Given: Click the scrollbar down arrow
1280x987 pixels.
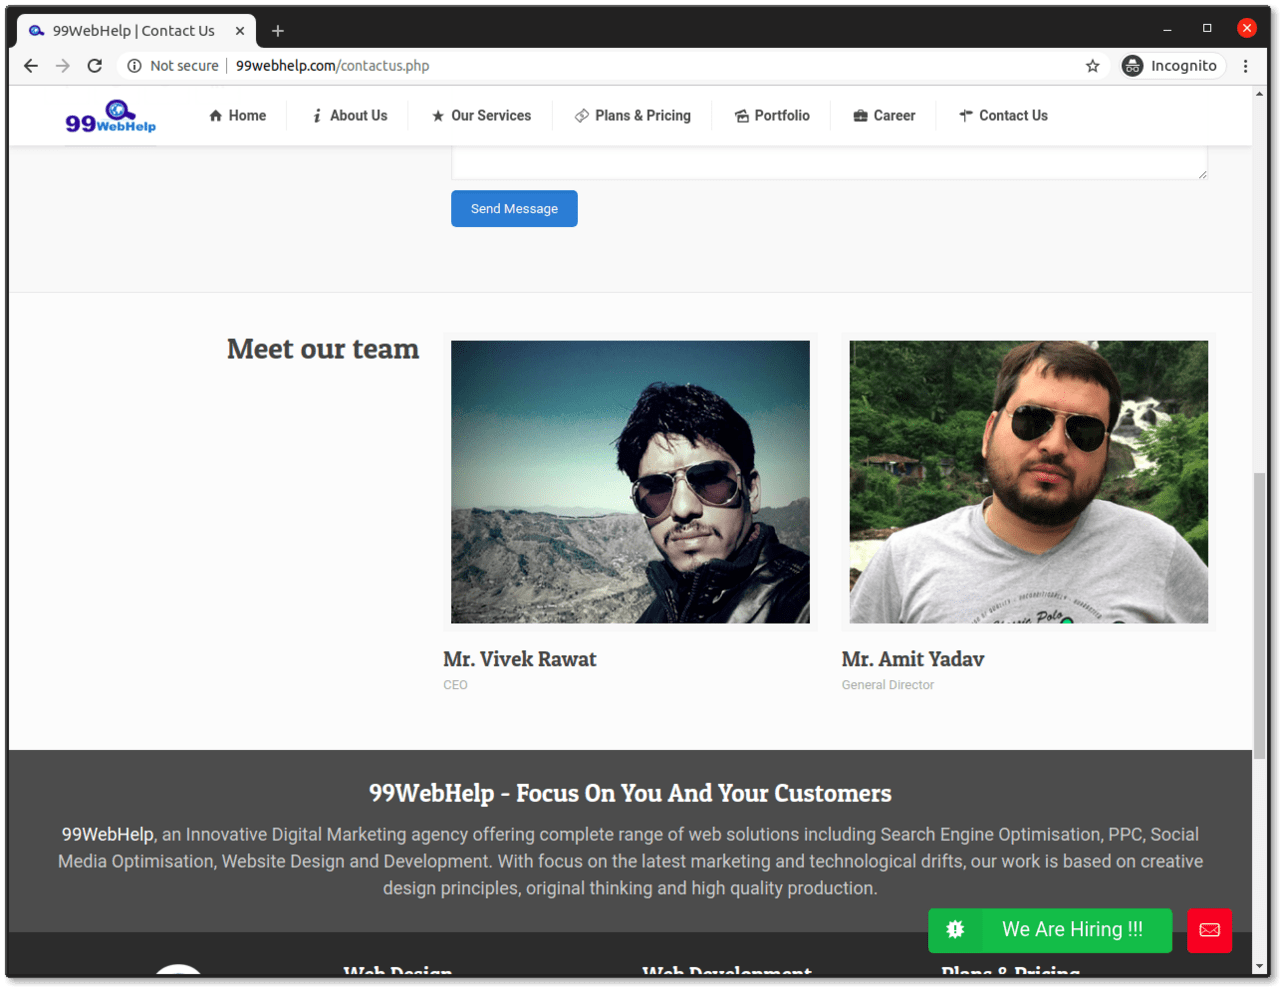Looking at the screenshot, I should coord(1260,967).
